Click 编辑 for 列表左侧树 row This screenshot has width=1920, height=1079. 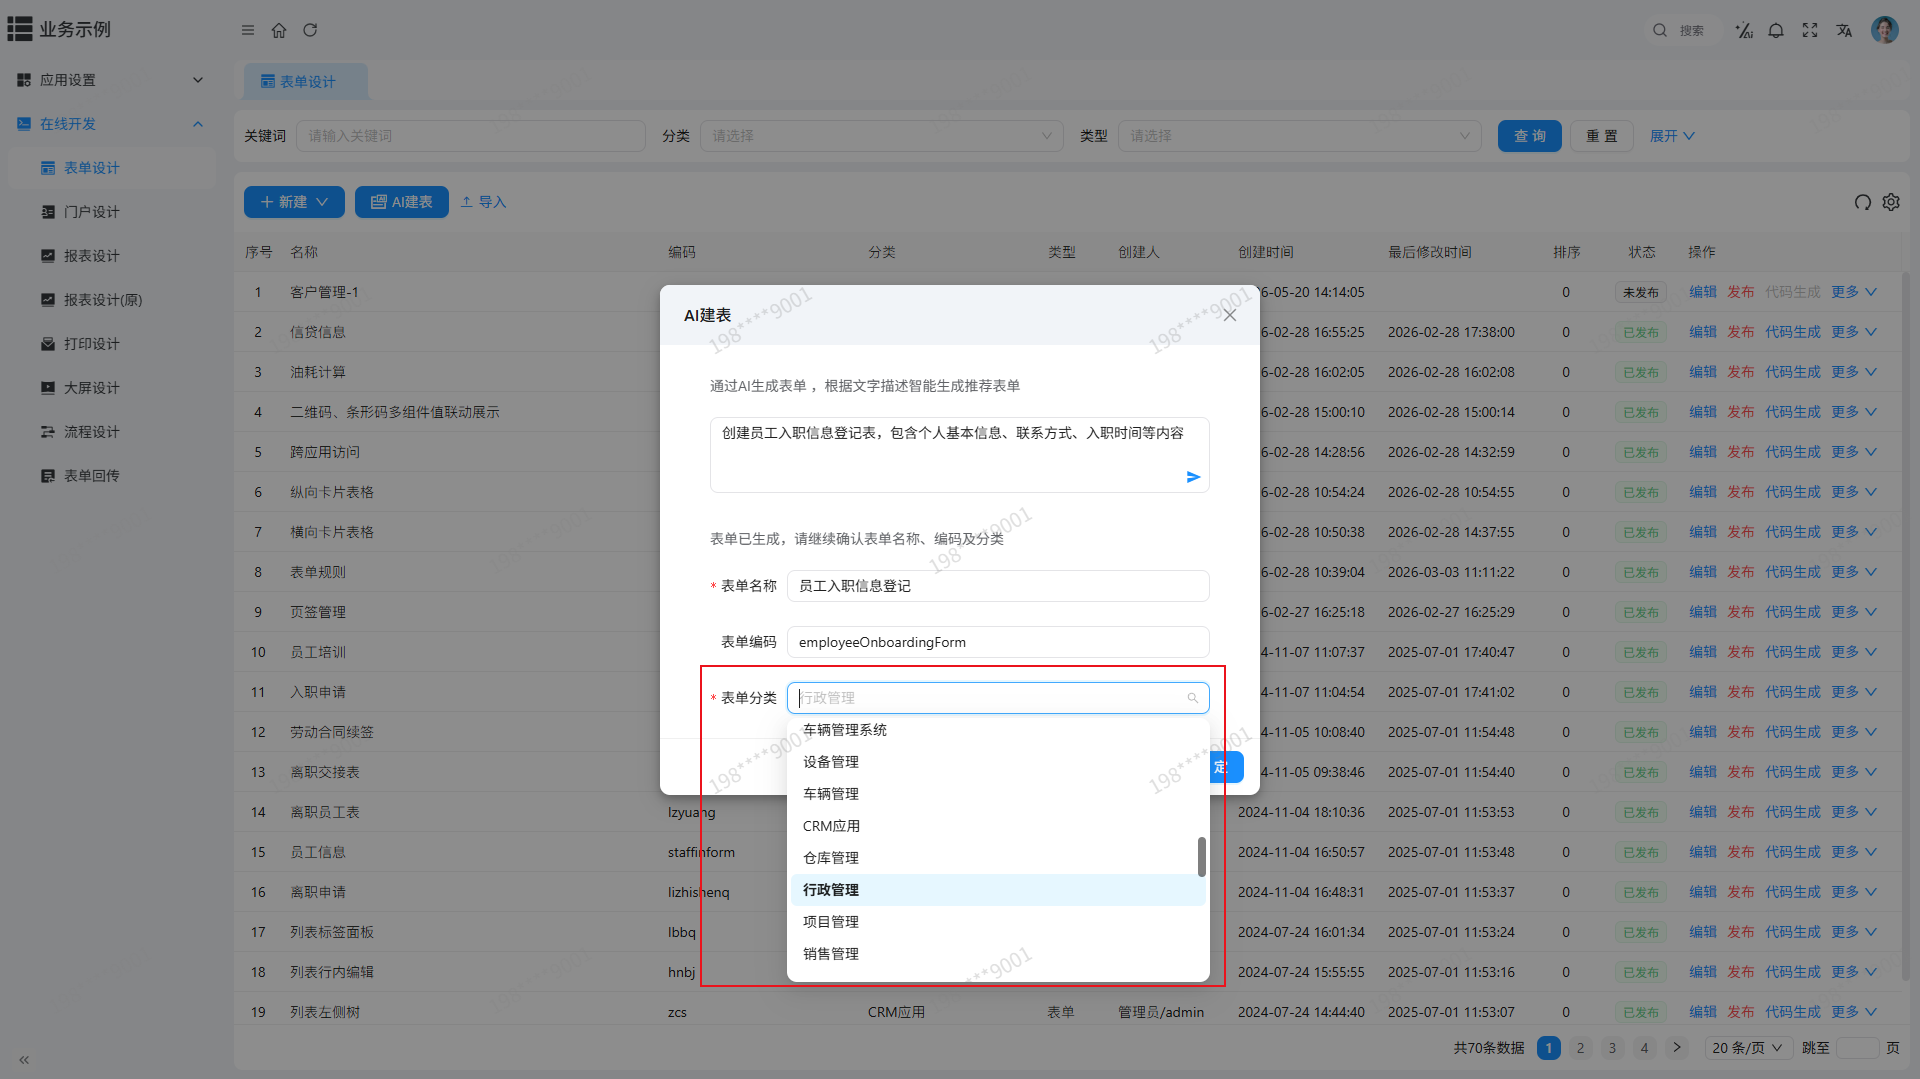pos(1703,1012)
